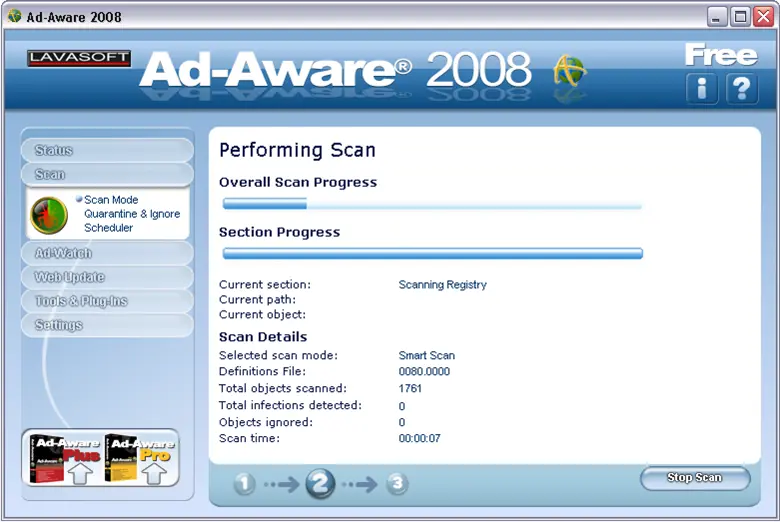Click the 'Scanning Registry' section value

(442, 285)
